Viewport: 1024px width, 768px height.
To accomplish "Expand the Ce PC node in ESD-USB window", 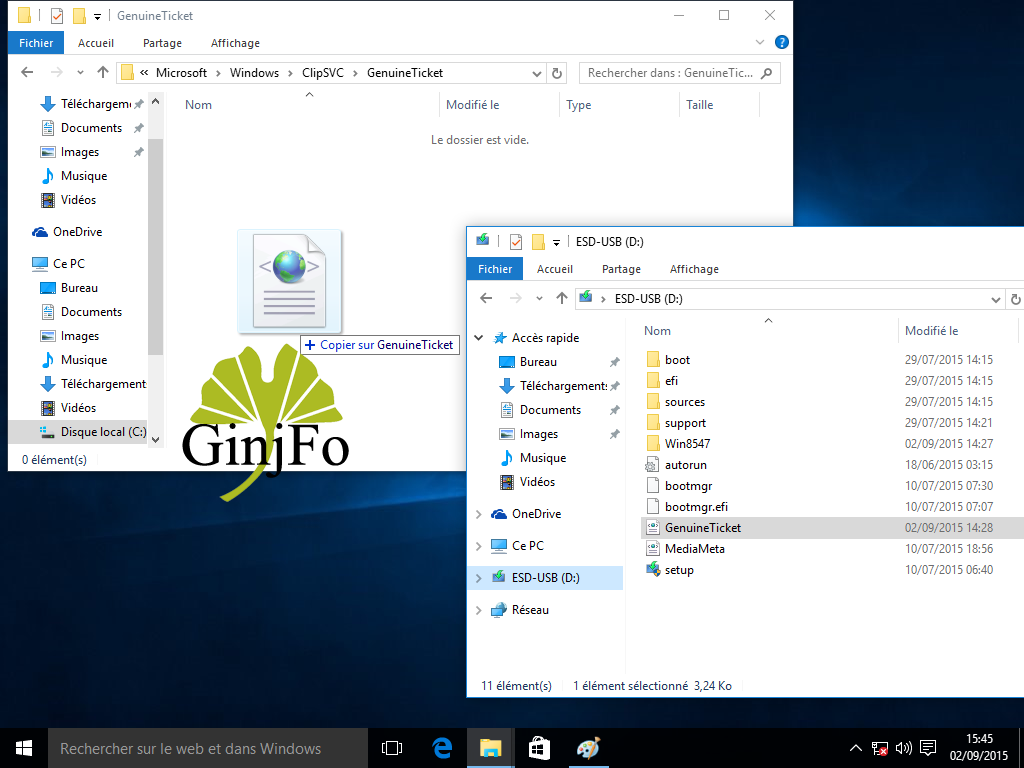I will click(x=479, y=546).
